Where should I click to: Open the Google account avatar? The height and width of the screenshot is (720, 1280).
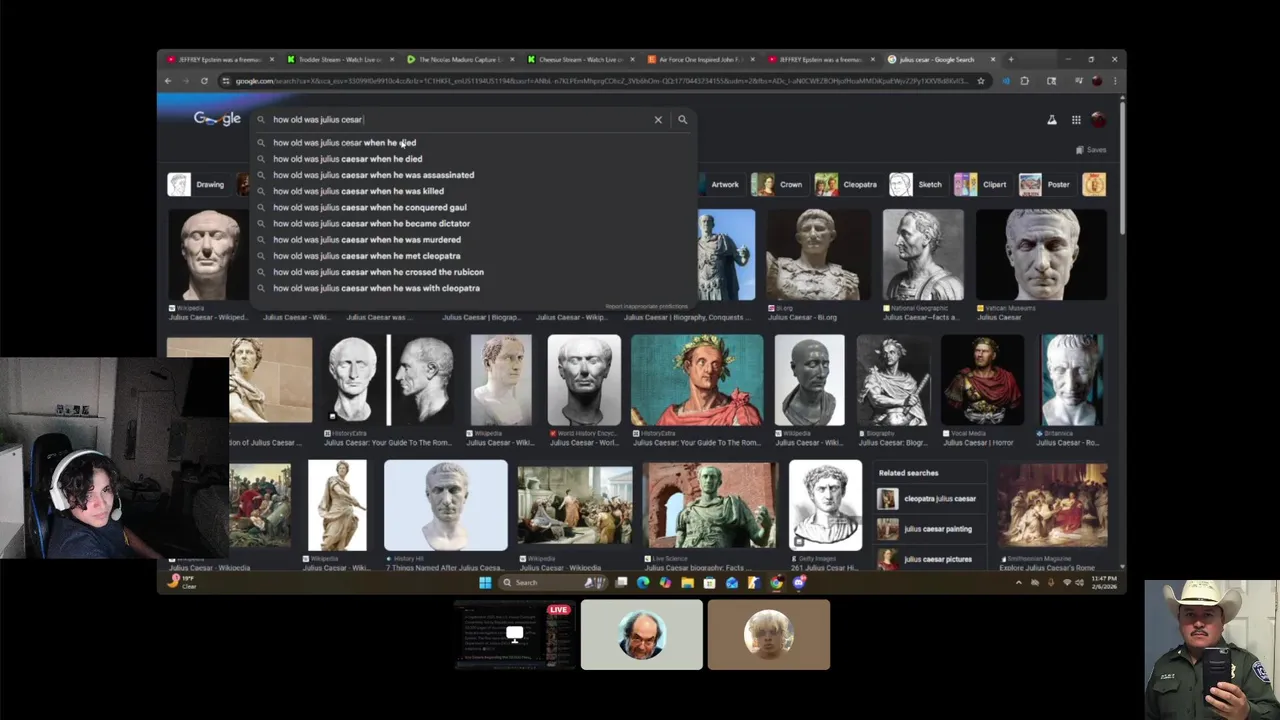click(x=1098, y=120)
